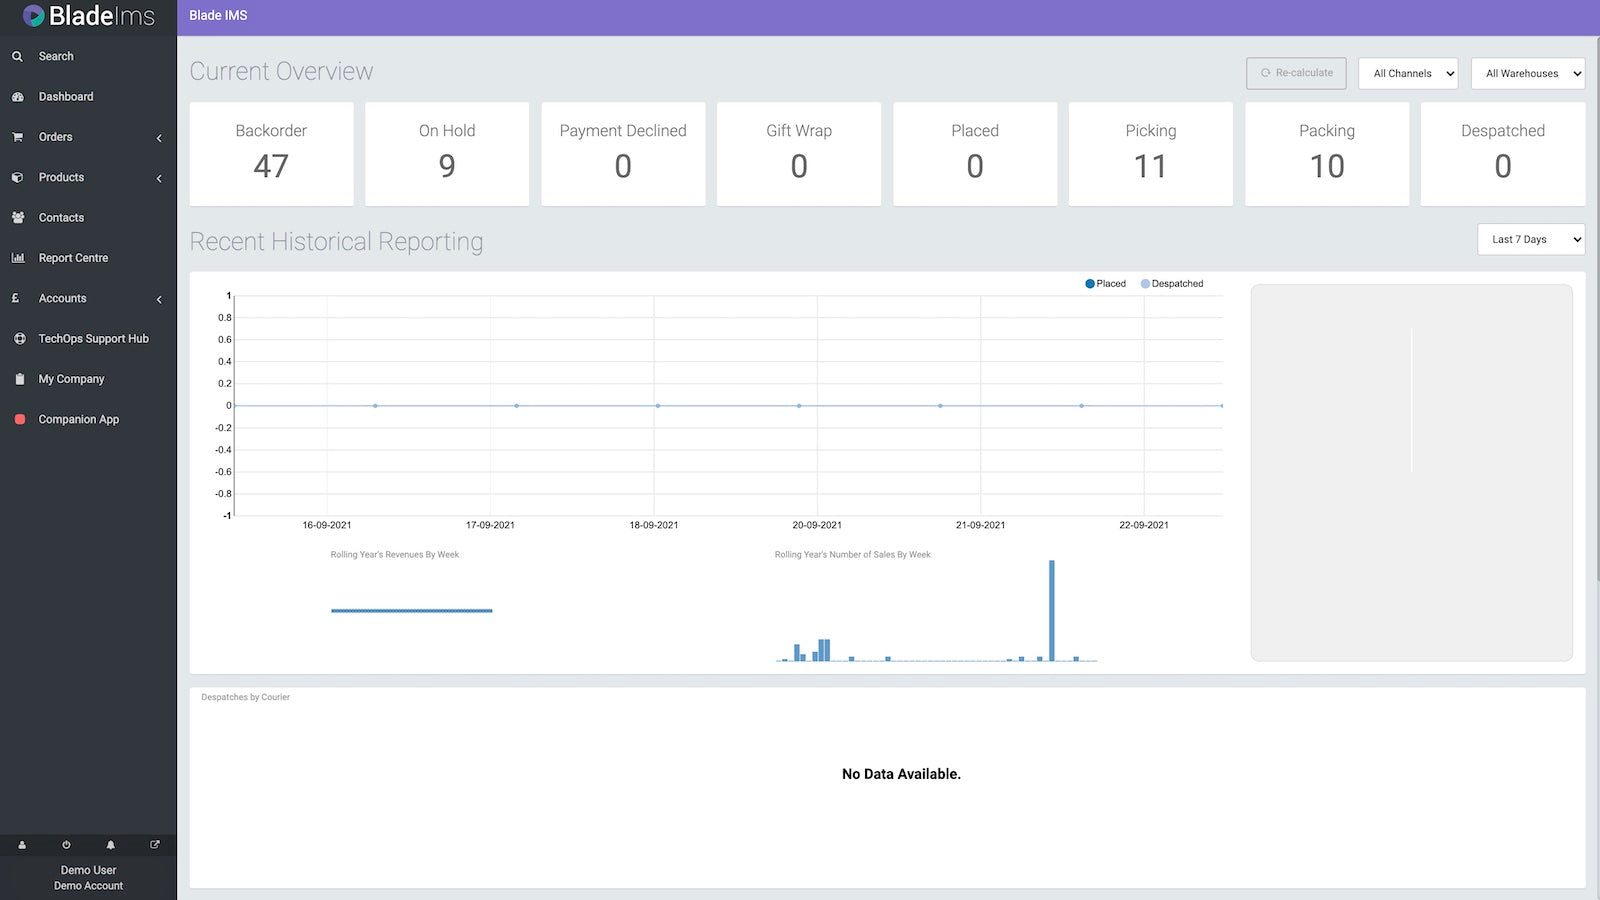This screenshot has height=900, width=1600.
Task: Click the power logout icon
Action: coord(66,845)
